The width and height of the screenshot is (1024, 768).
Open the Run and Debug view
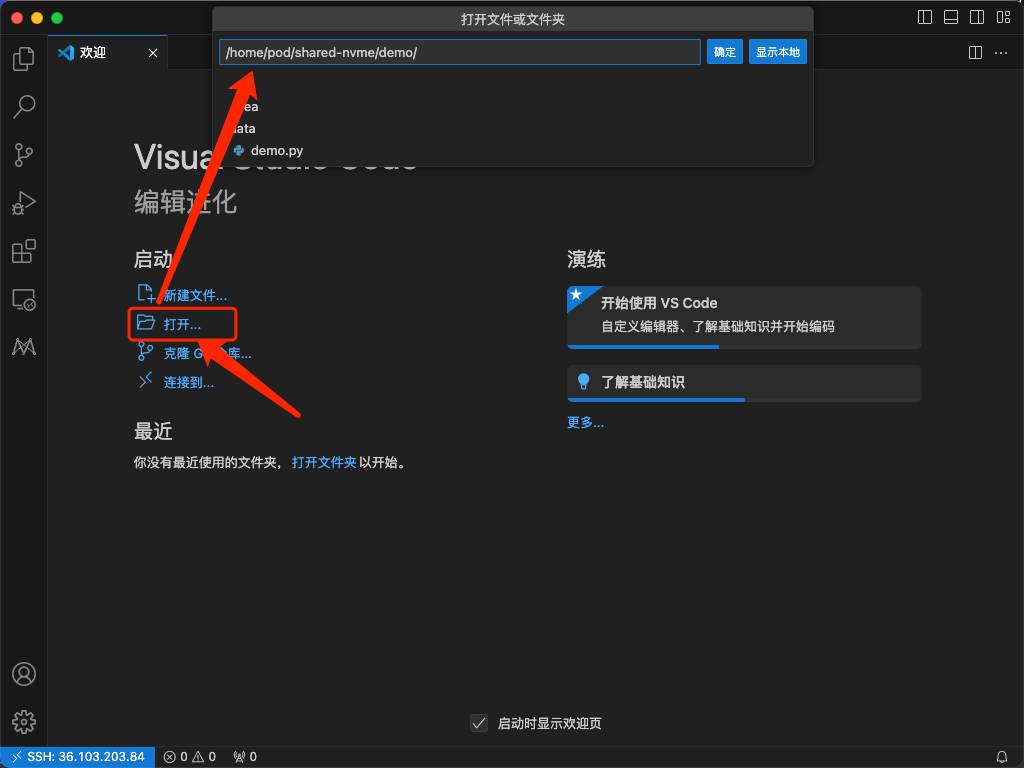[24, 203]
